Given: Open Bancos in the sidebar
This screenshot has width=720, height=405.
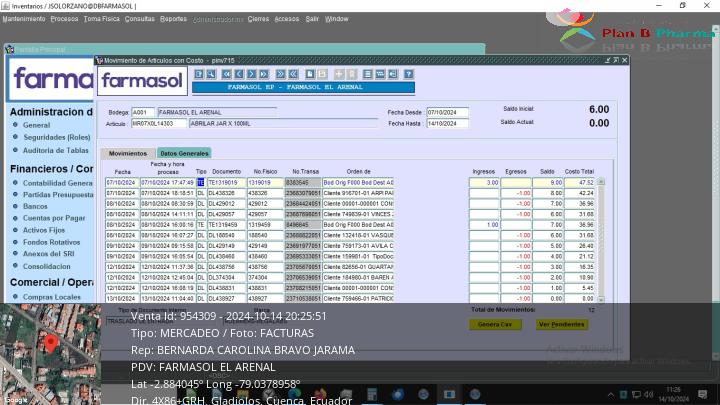Looking at the screenshot, I should (35, 207).
